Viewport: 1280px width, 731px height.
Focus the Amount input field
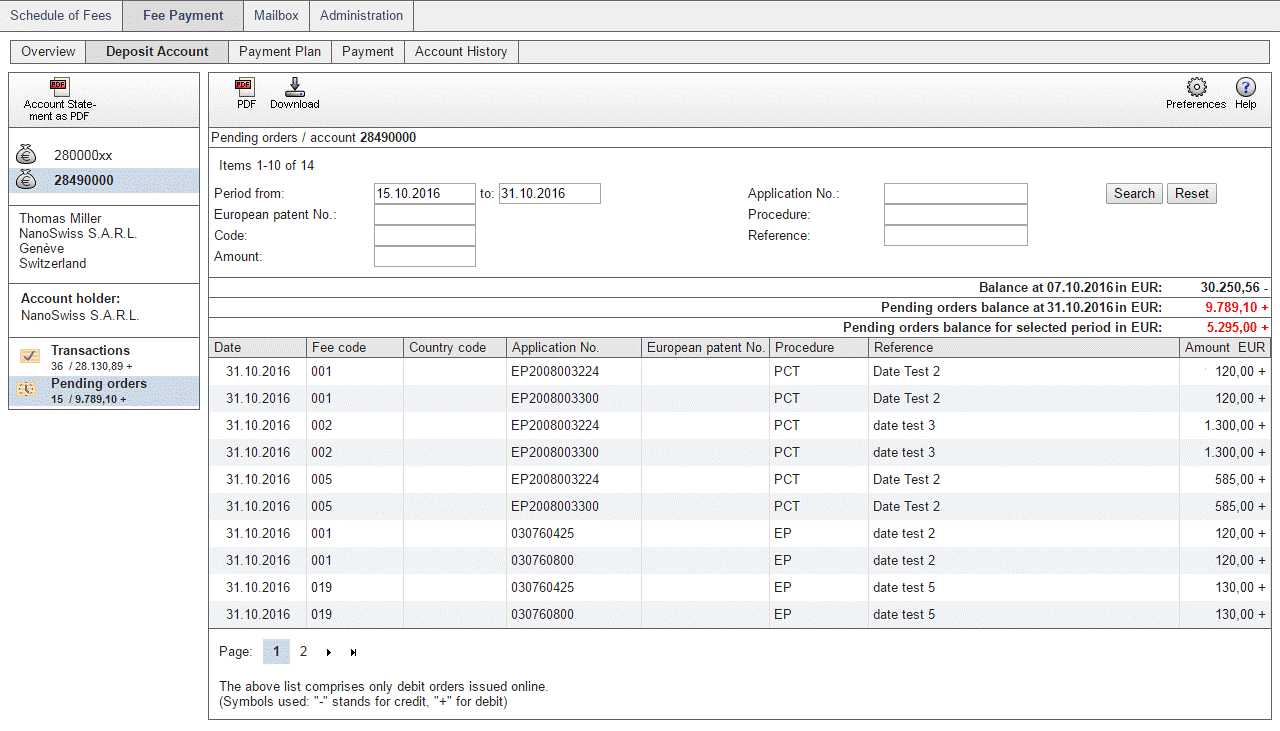[425, 257]
